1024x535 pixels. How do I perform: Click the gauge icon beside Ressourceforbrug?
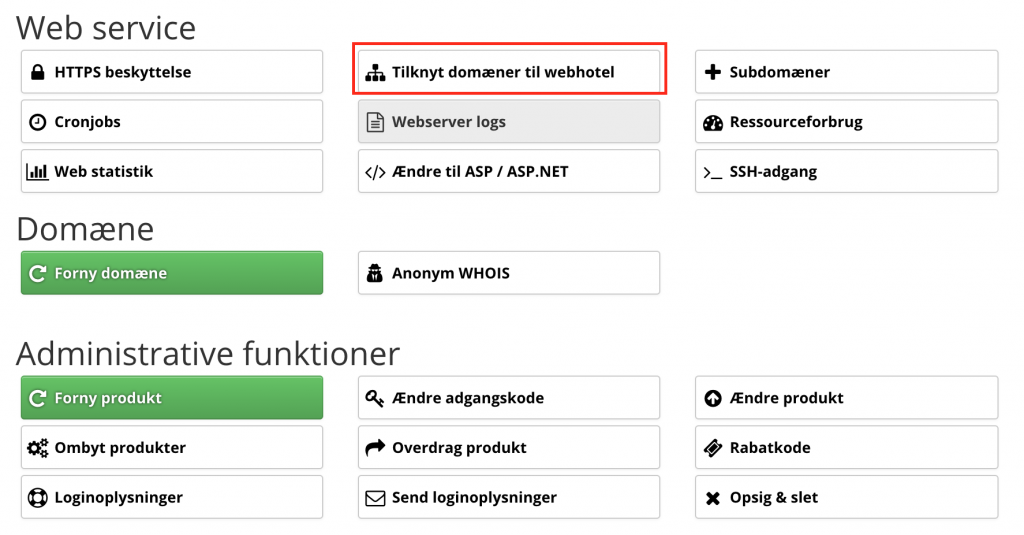point(713,122)
